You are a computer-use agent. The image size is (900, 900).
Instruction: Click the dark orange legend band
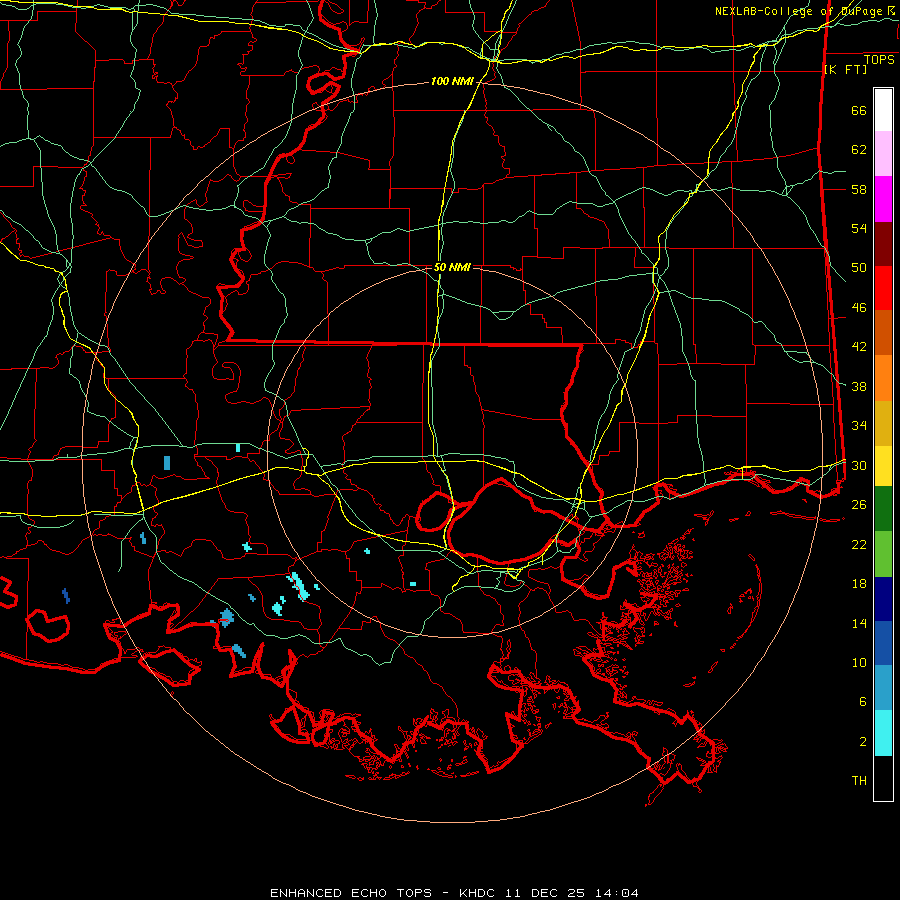883,333
